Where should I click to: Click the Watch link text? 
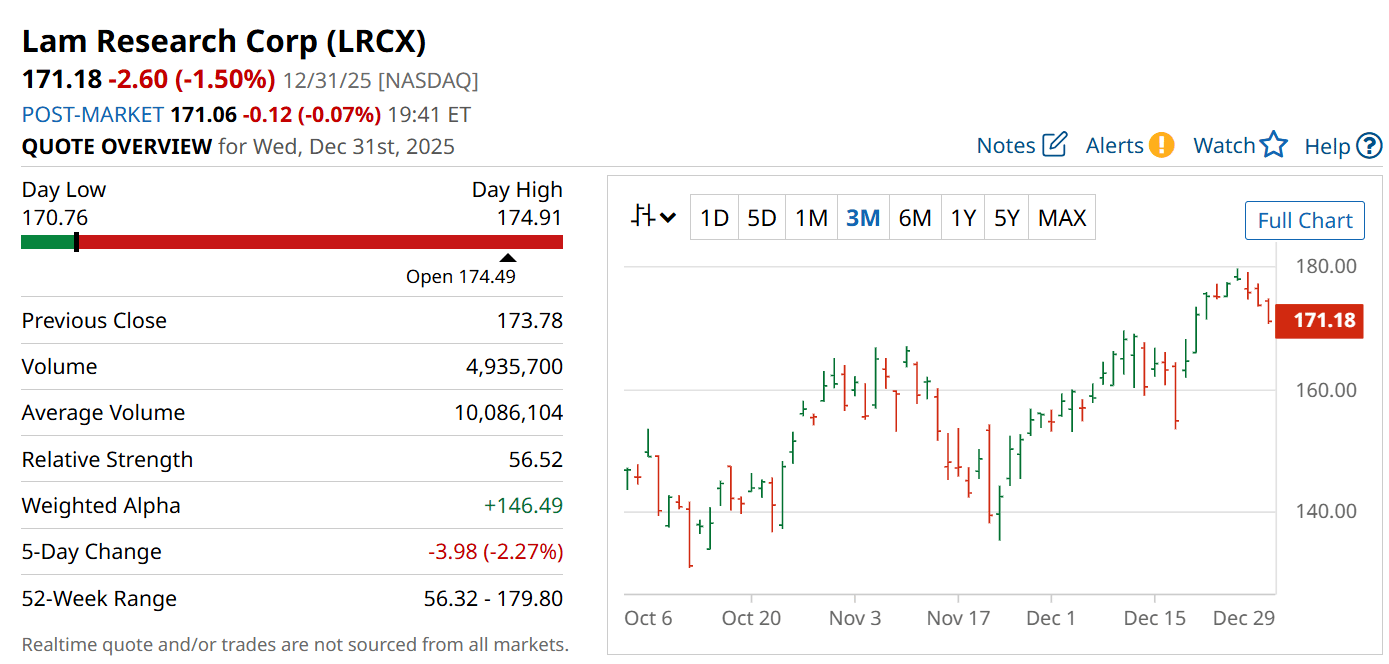pos(1224,145)
